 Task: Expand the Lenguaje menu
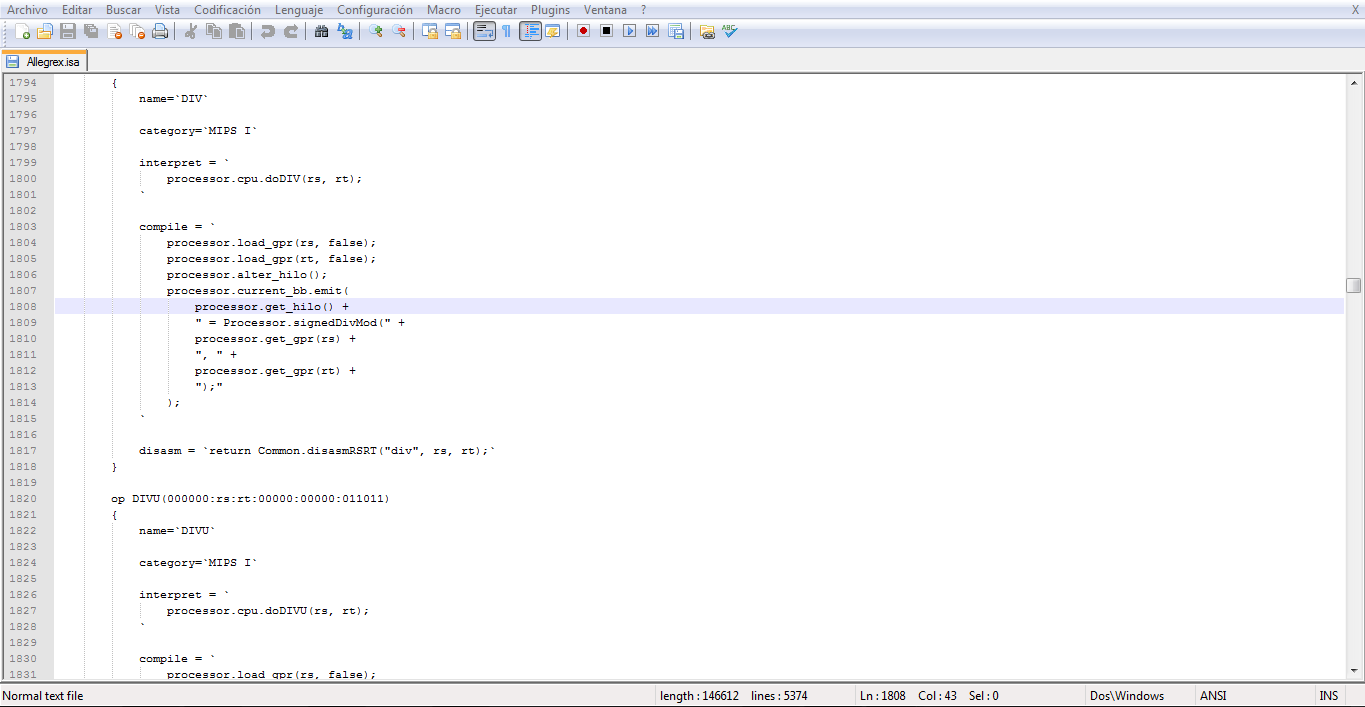(x=299, y=10)
